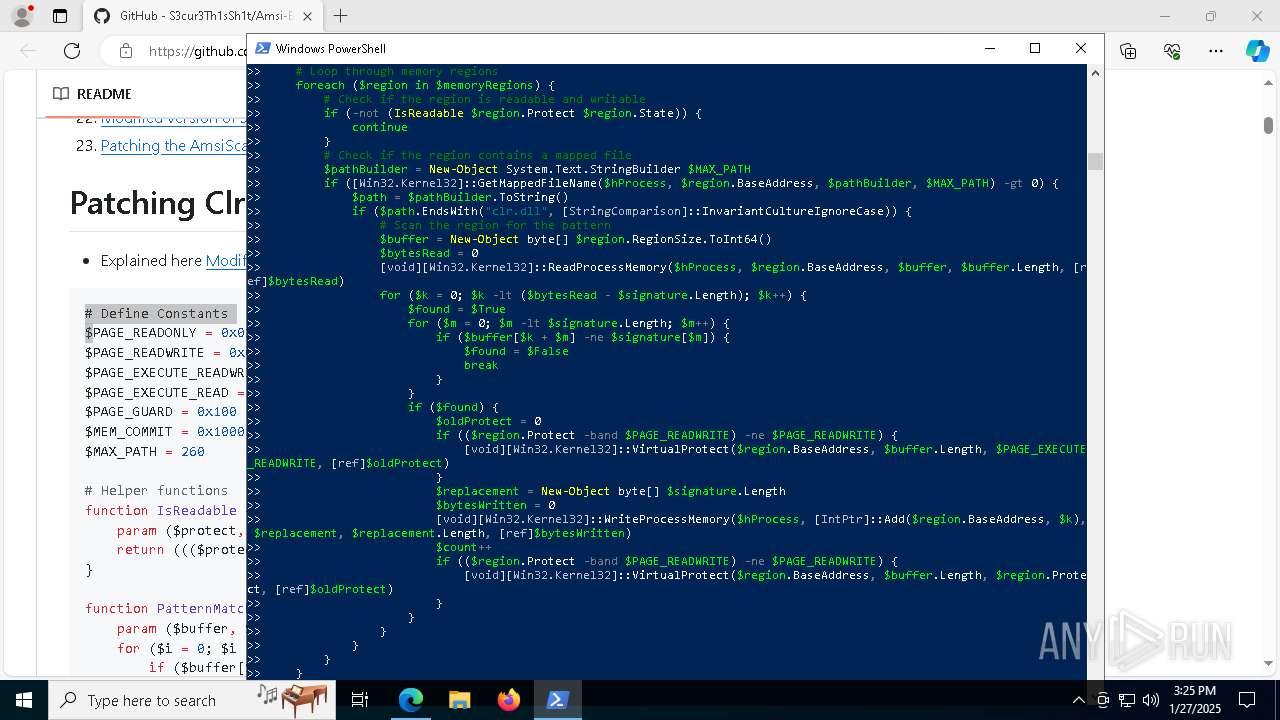Minimize the Edge browser window
This screenshot has height=720, width=1280.
[1165, 16]
